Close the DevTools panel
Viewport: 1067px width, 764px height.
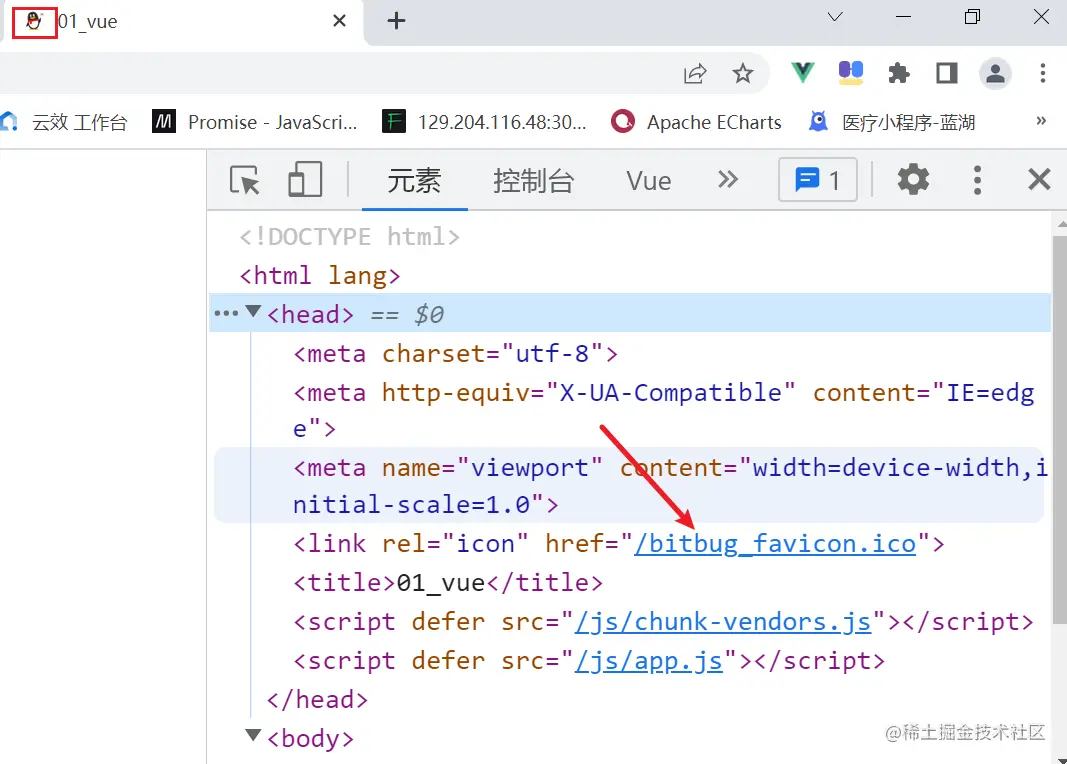[1039, 180]
